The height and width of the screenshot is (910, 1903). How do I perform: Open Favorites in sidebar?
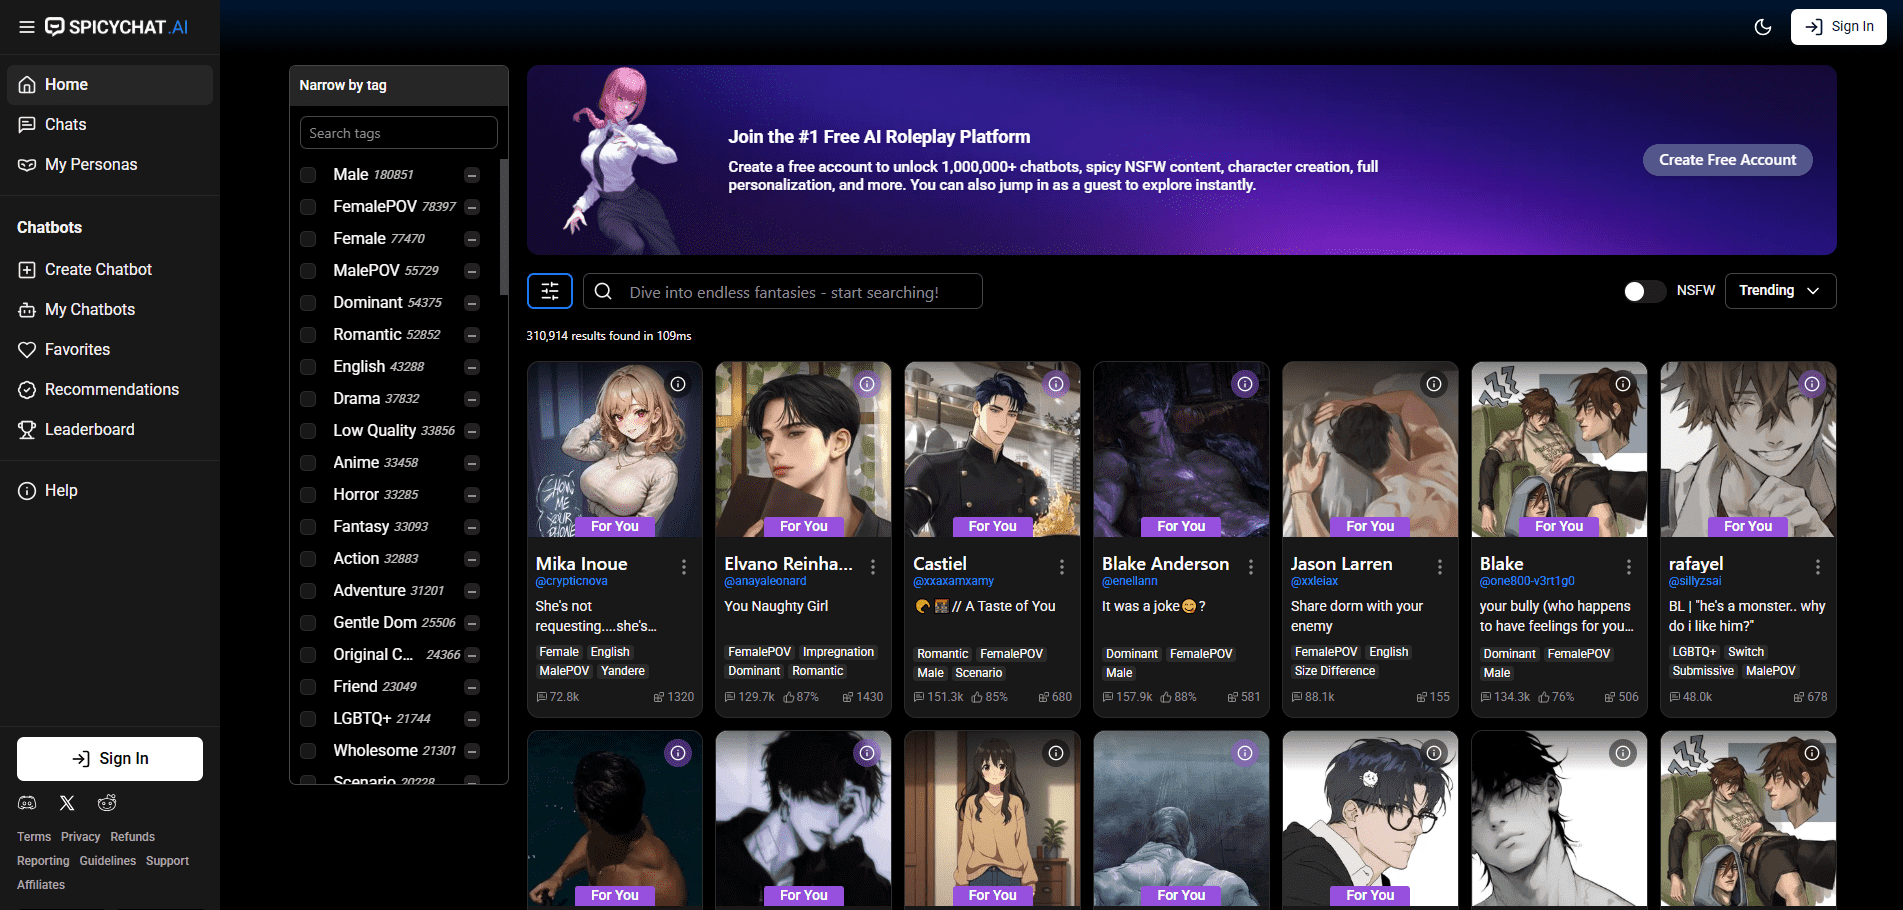coord(110,350)
